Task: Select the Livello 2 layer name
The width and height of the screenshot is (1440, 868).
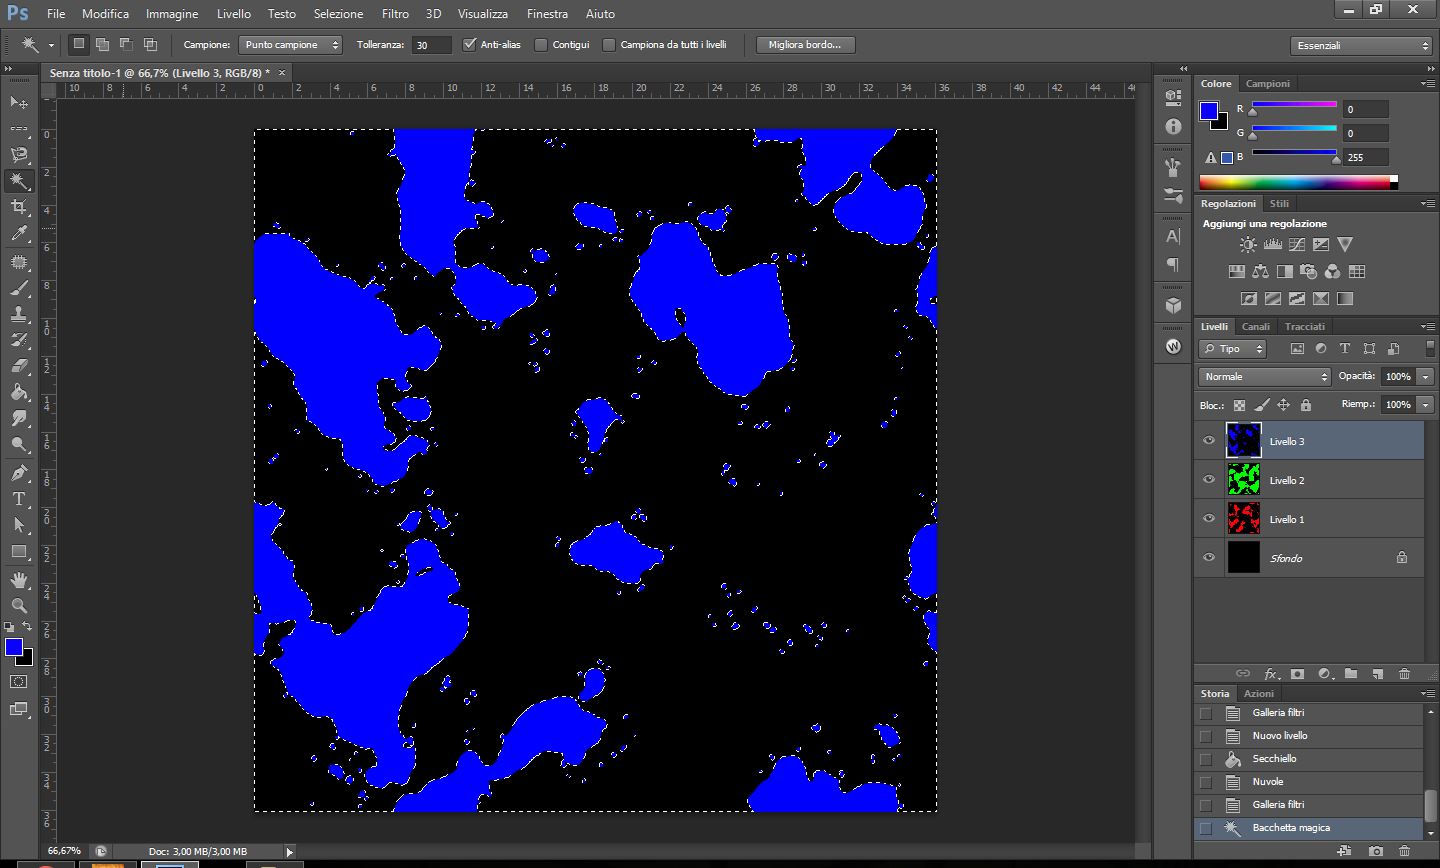Action: (x=1287, y=481)
